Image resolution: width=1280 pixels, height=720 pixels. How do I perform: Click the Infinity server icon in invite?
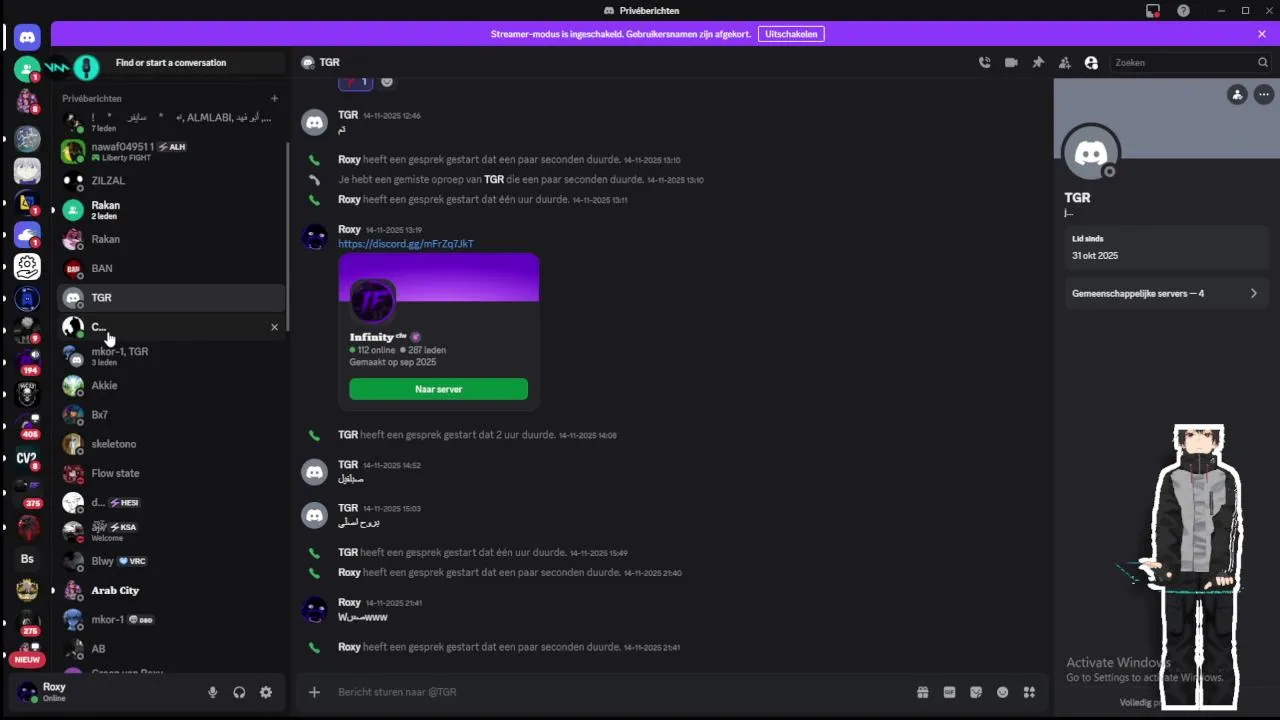click(x=372, y=301)
